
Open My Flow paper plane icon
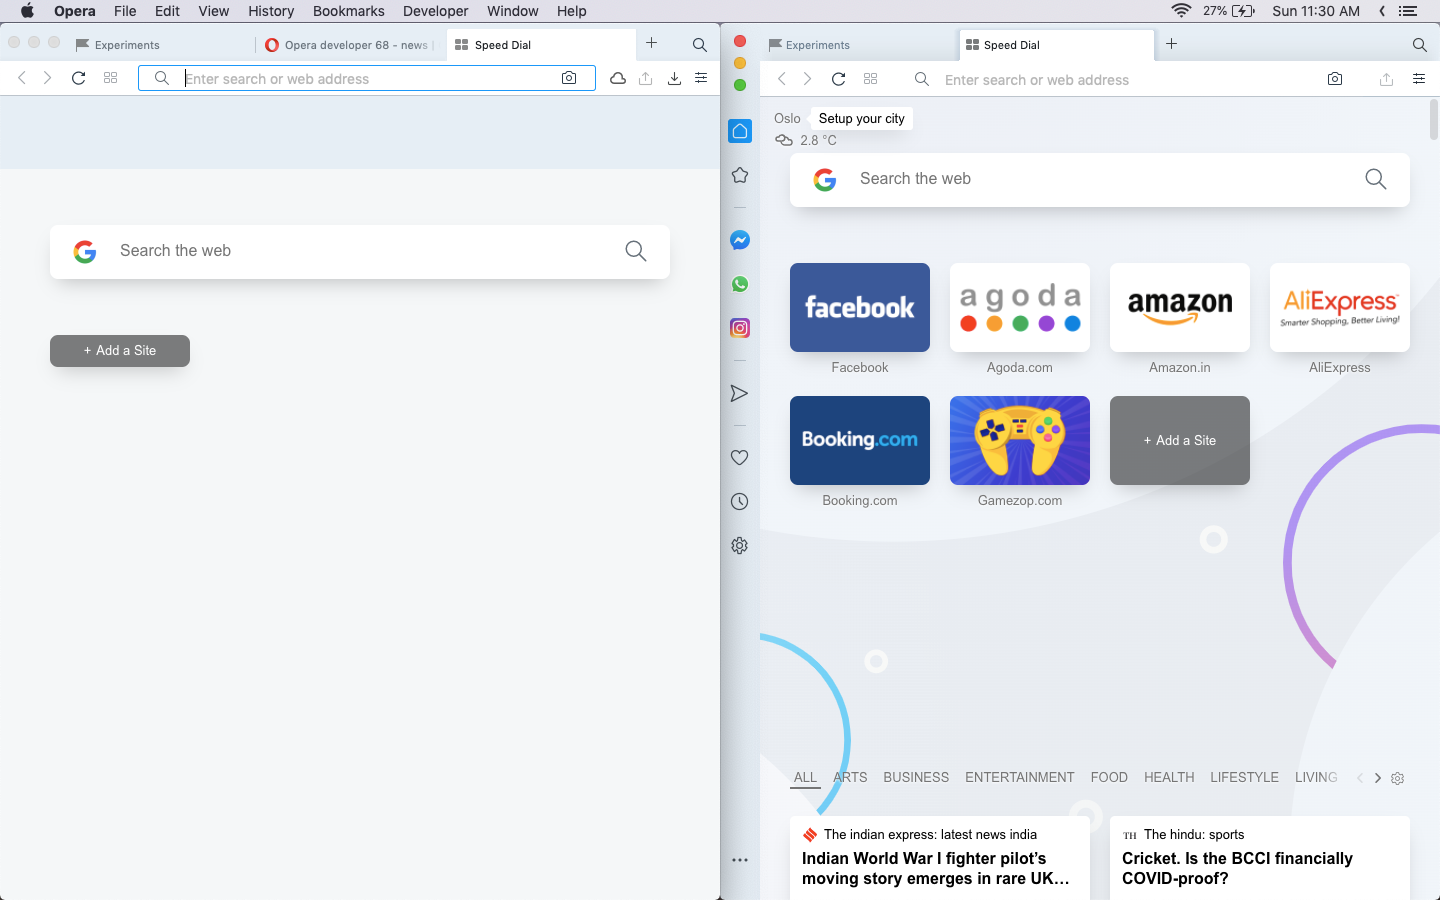[740, 394]
